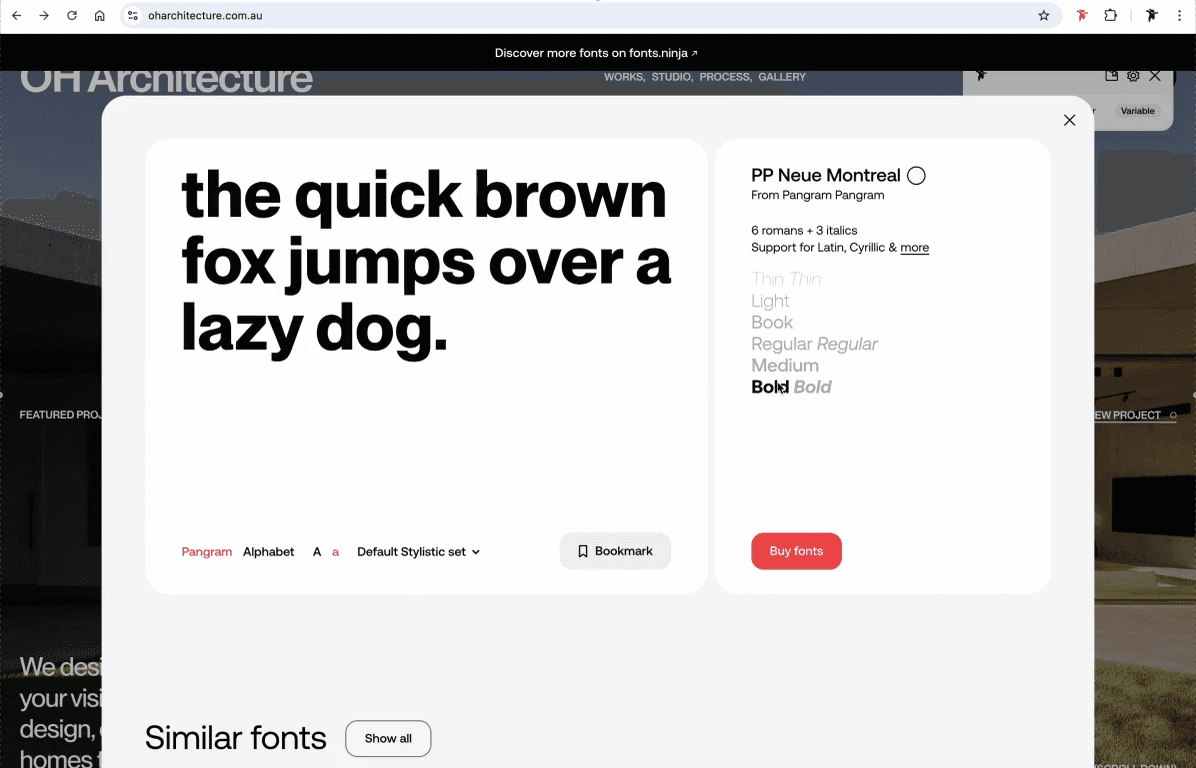Switch preview to Alphabet tab
Screen dimensions: 1196x768
tap(268, 551)
